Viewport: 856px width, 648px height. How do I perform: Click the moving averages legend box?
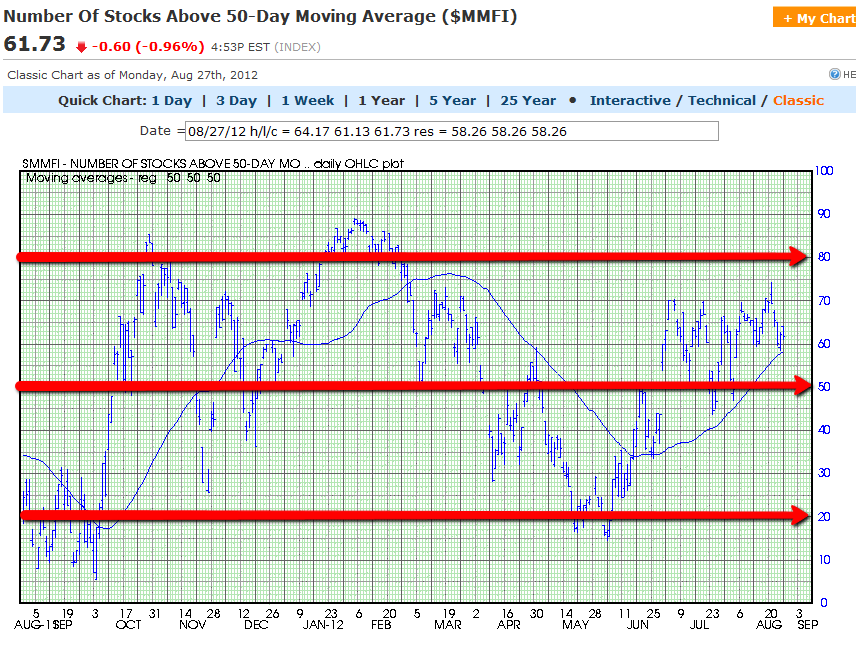point(122,177)
